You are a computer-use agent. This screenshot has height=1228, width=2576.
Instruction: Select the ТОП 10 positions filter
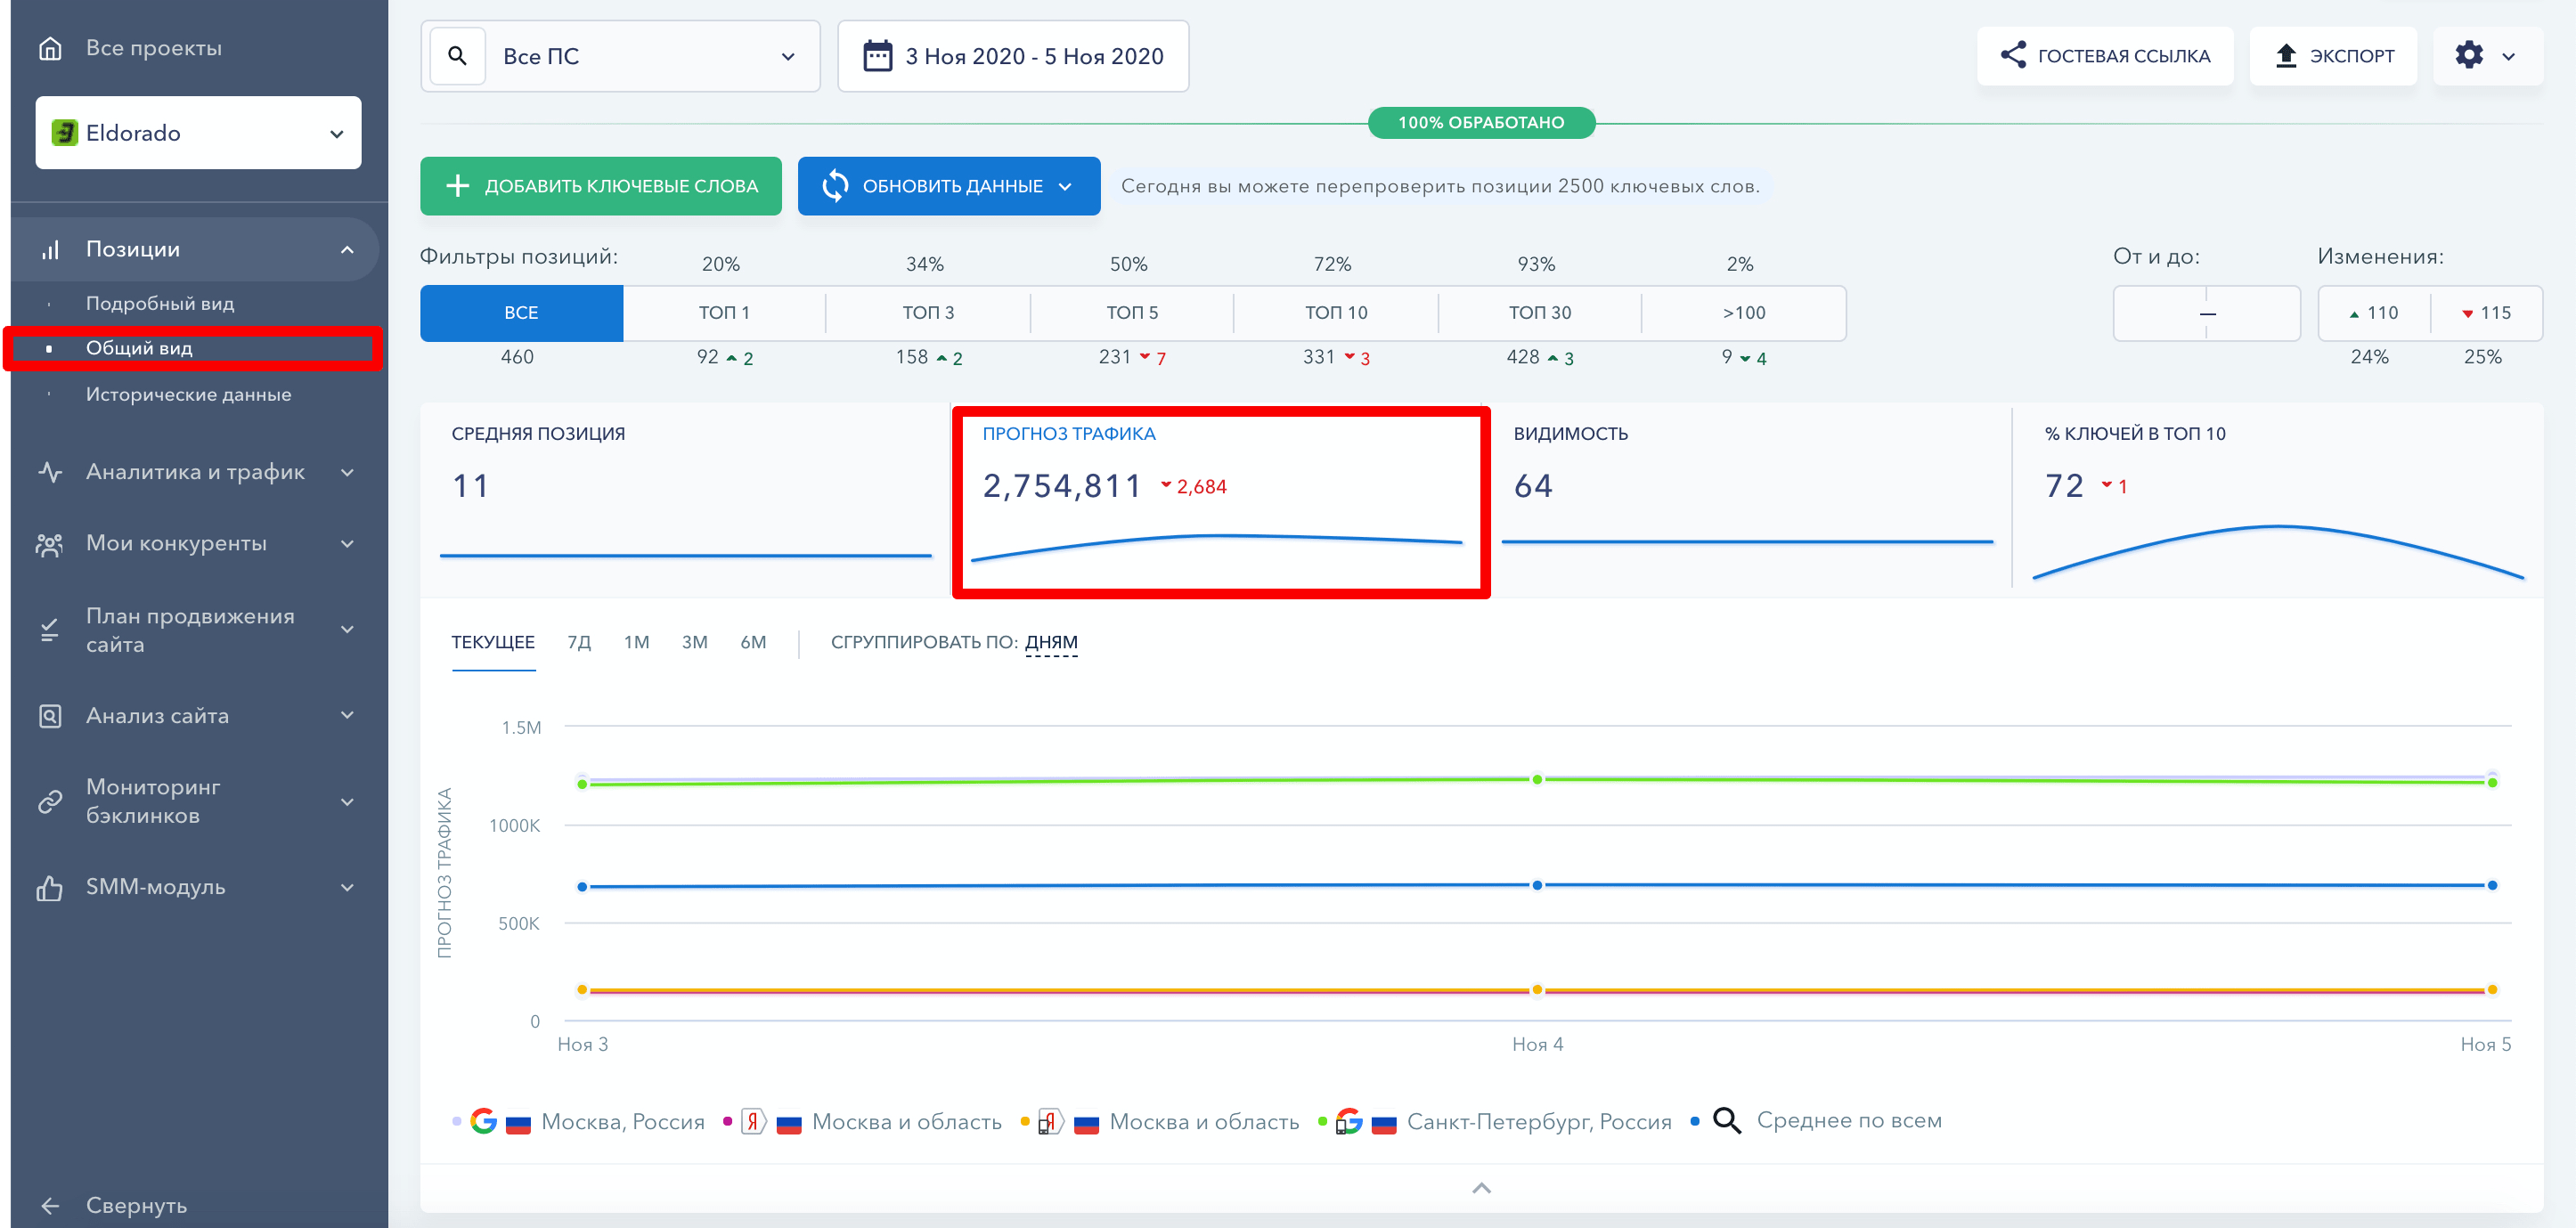[x=1336, y=314]
